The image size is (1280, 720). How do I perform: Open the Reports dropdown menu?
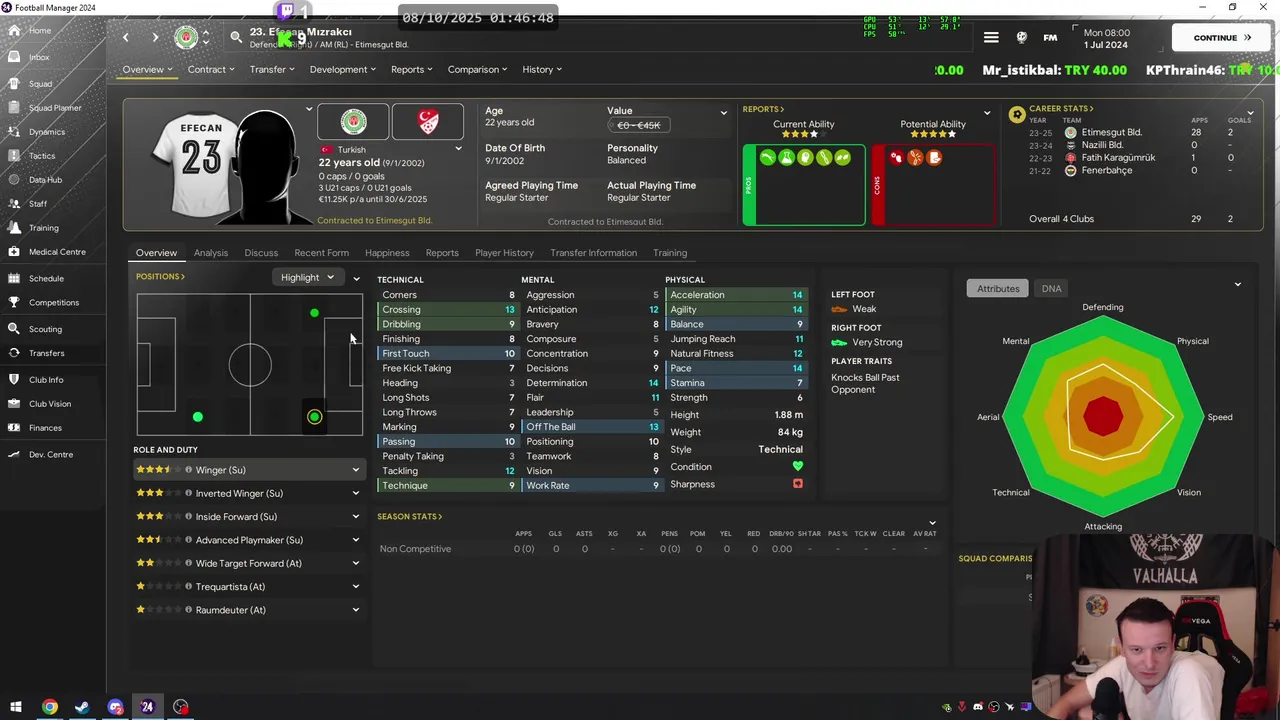412,70
